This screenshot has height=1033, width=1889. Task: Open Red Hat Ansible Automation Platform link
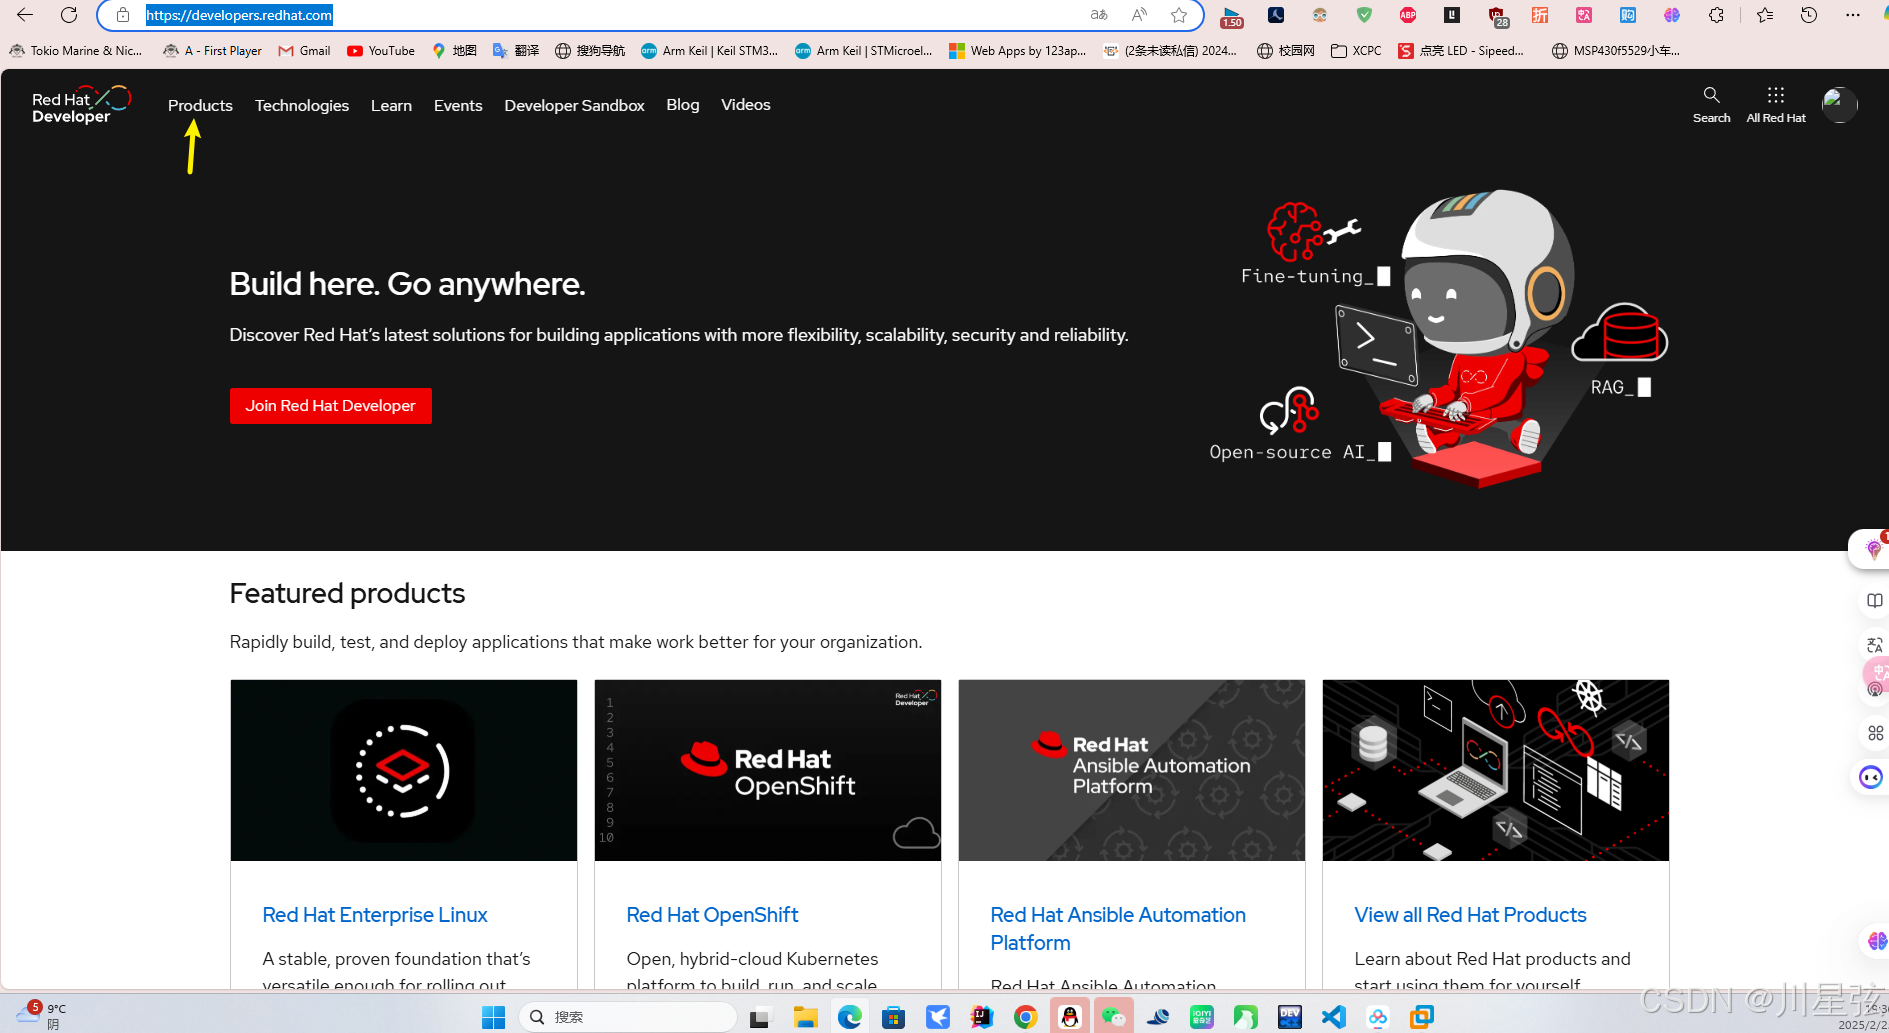[1118, 929]
